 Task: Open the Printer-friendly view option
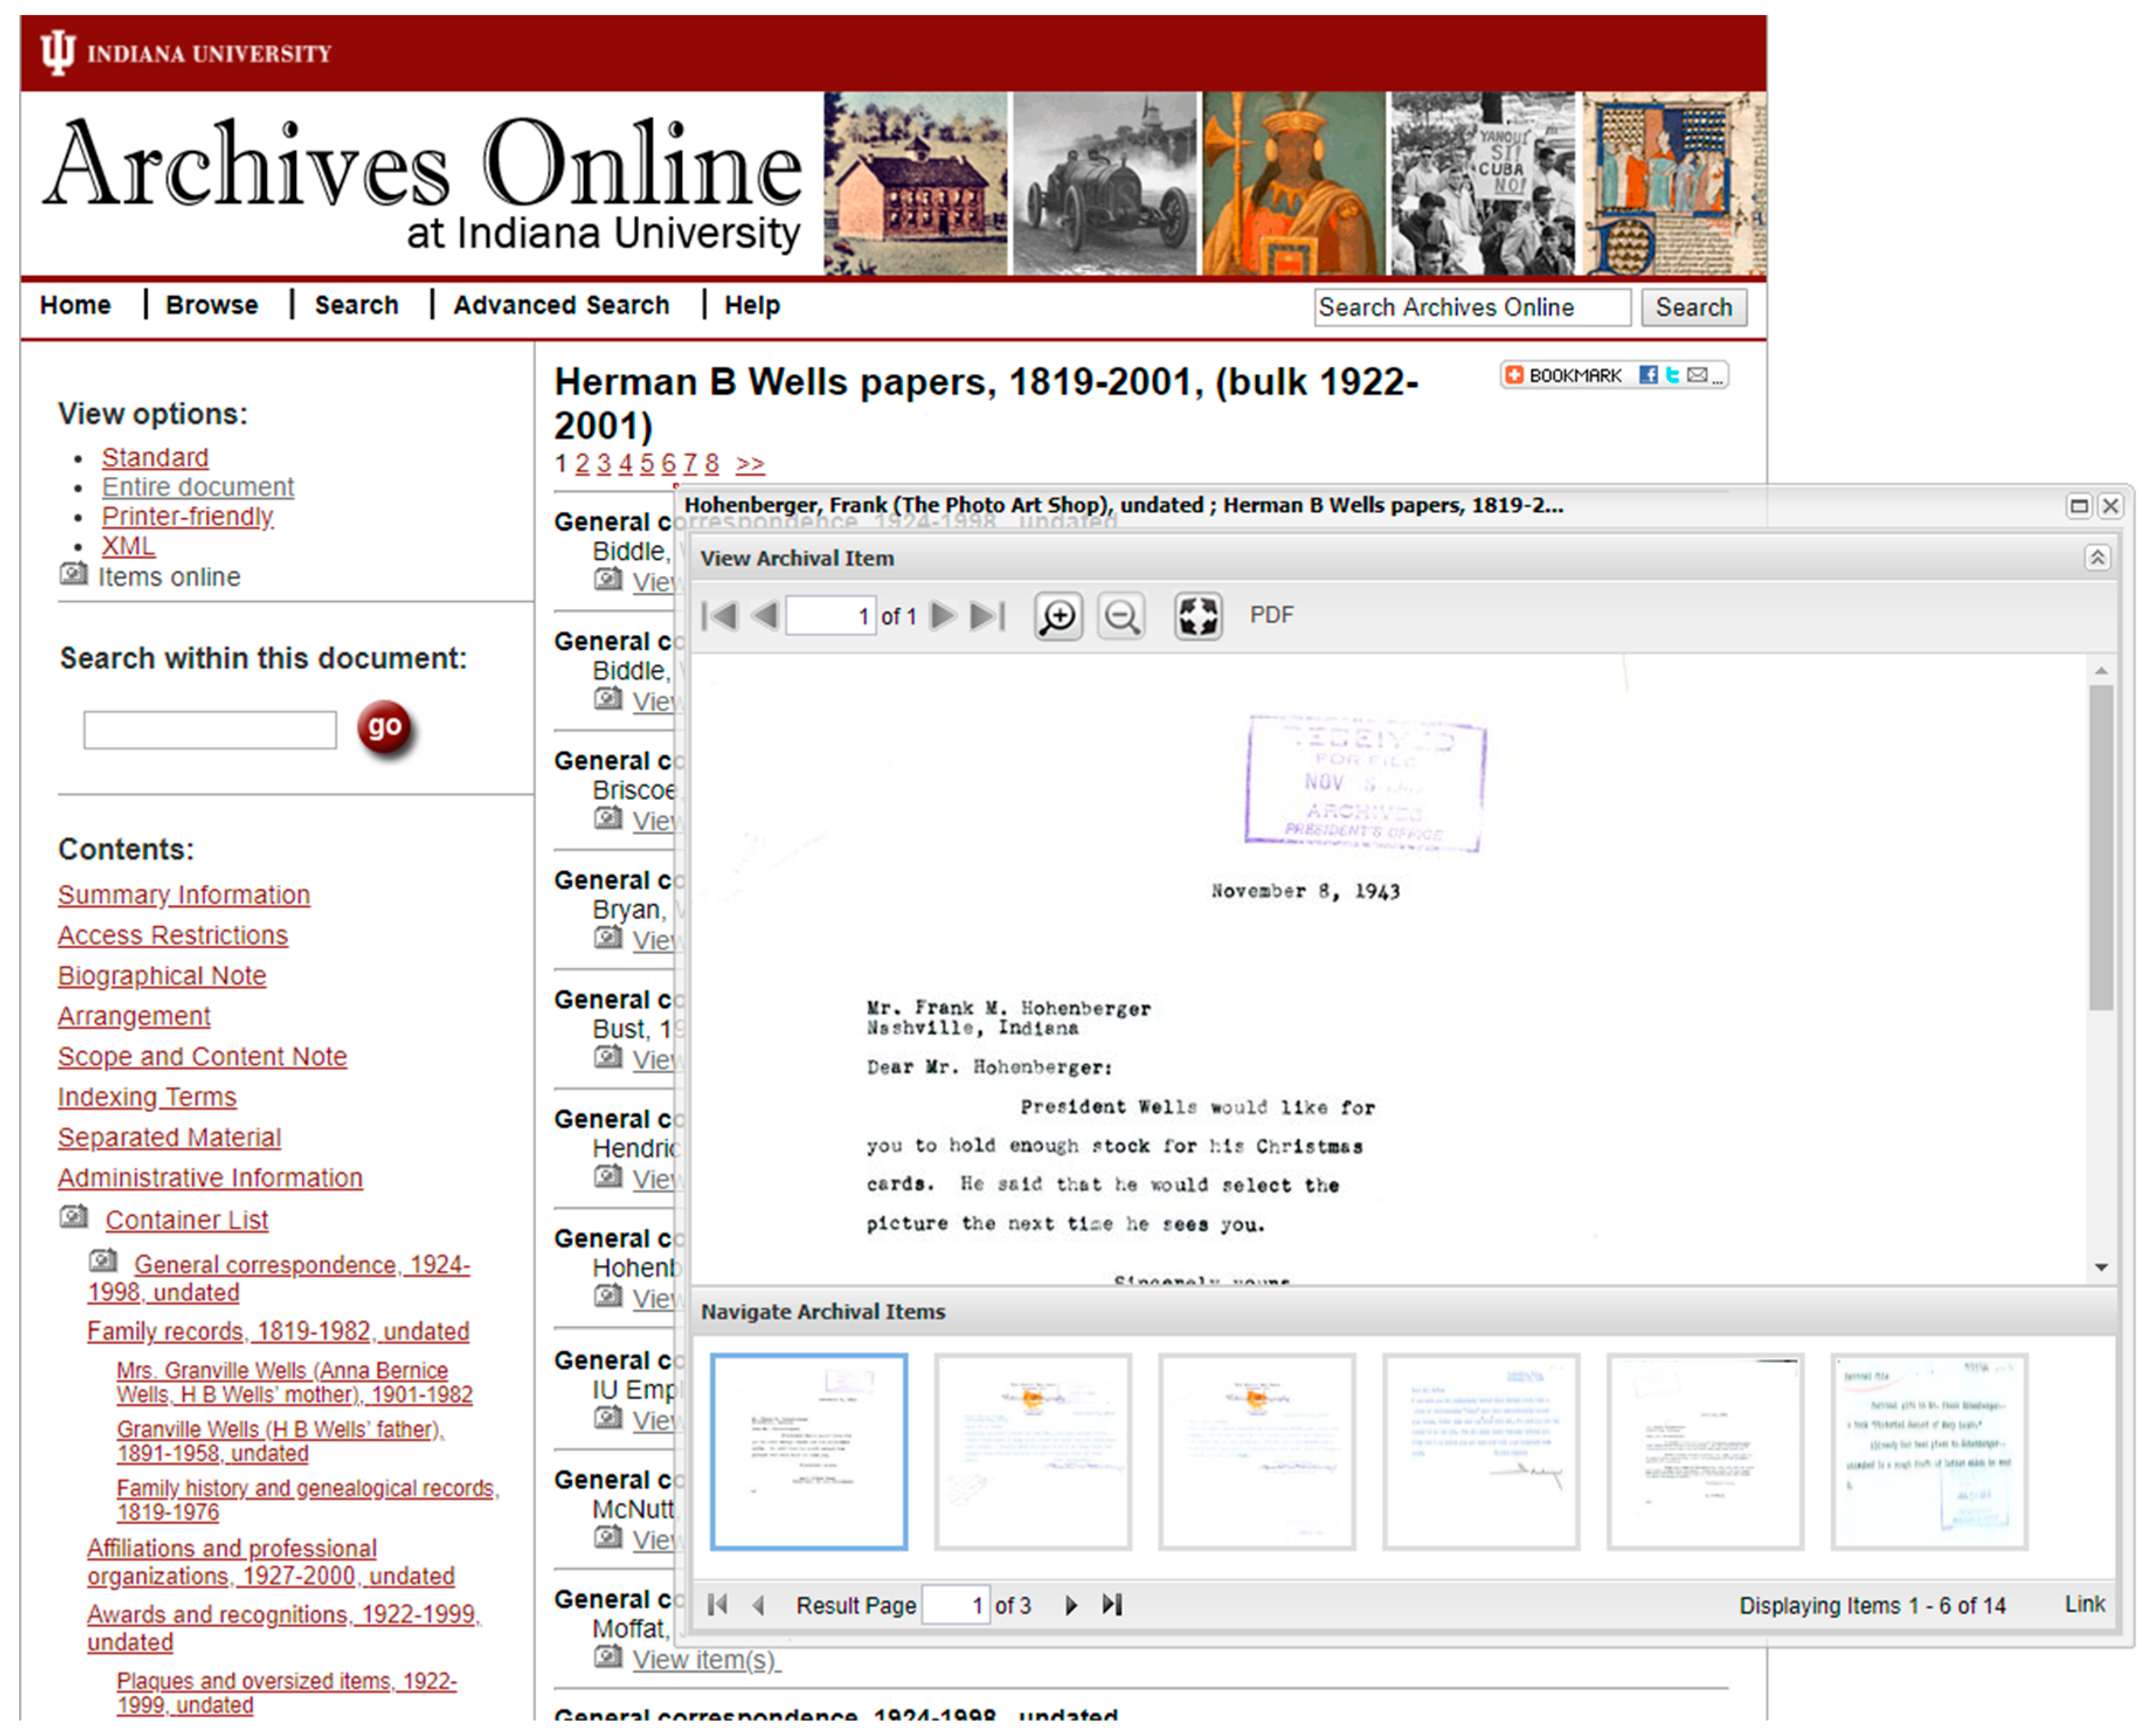188,516
